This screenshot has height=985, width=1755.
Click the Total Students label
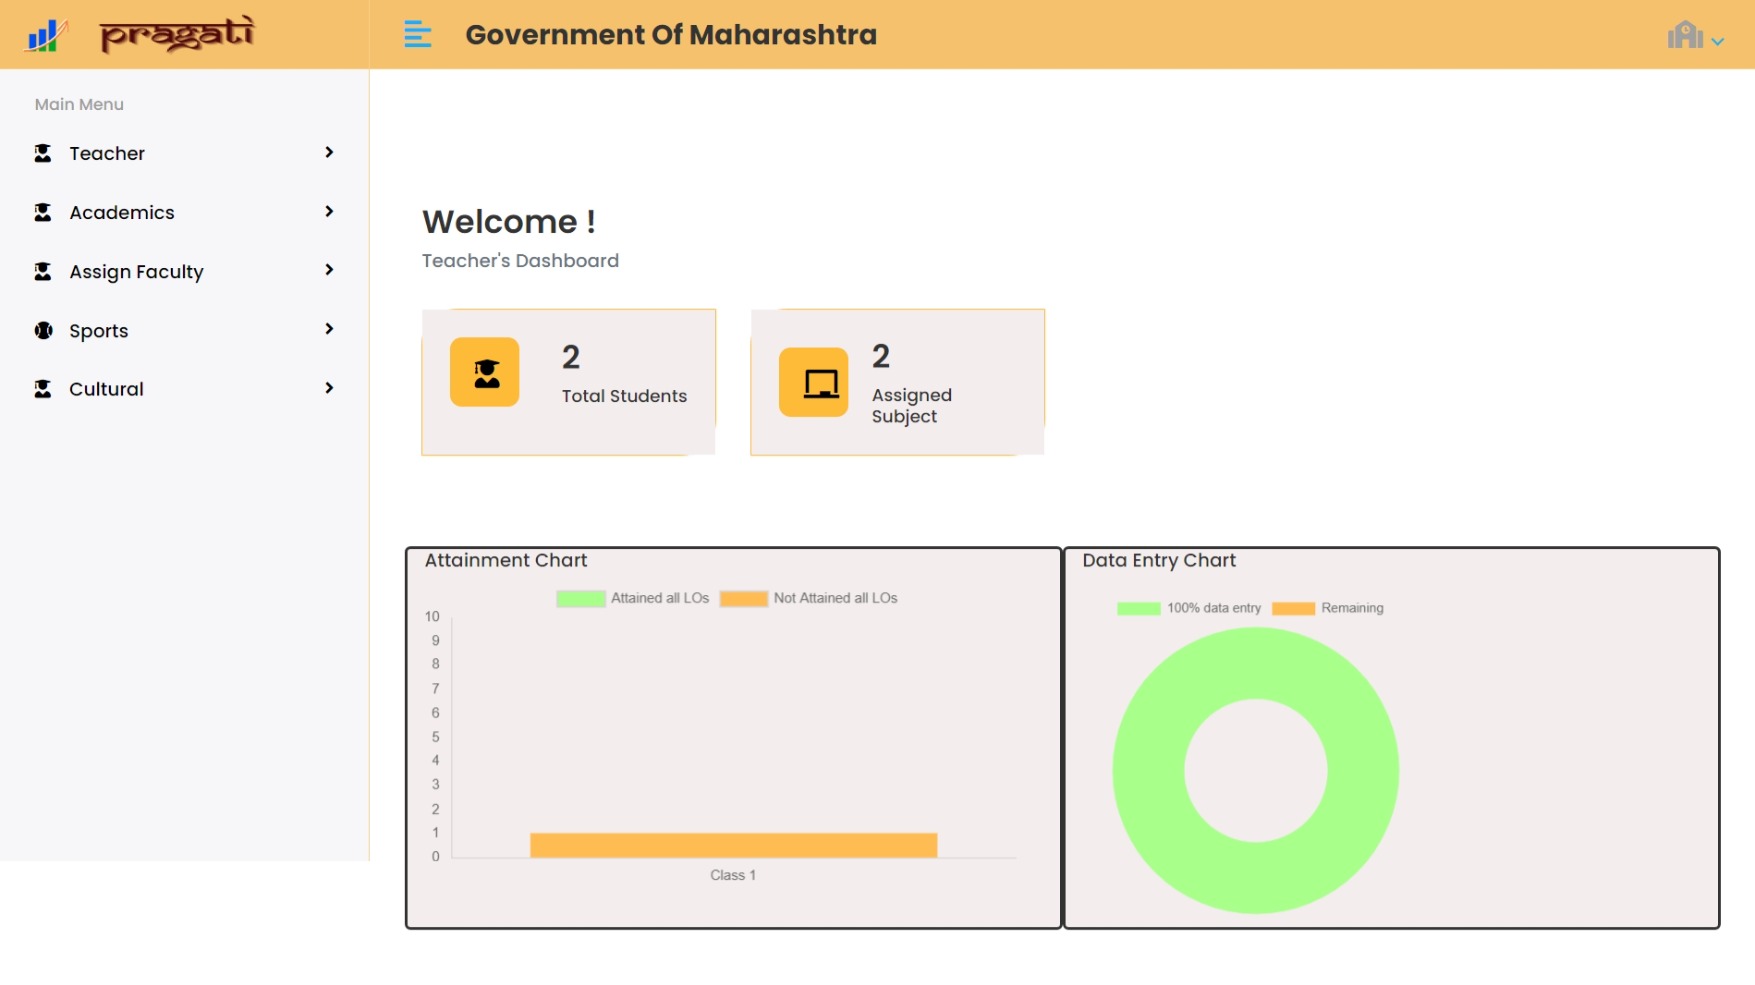[x=624, y=396]
